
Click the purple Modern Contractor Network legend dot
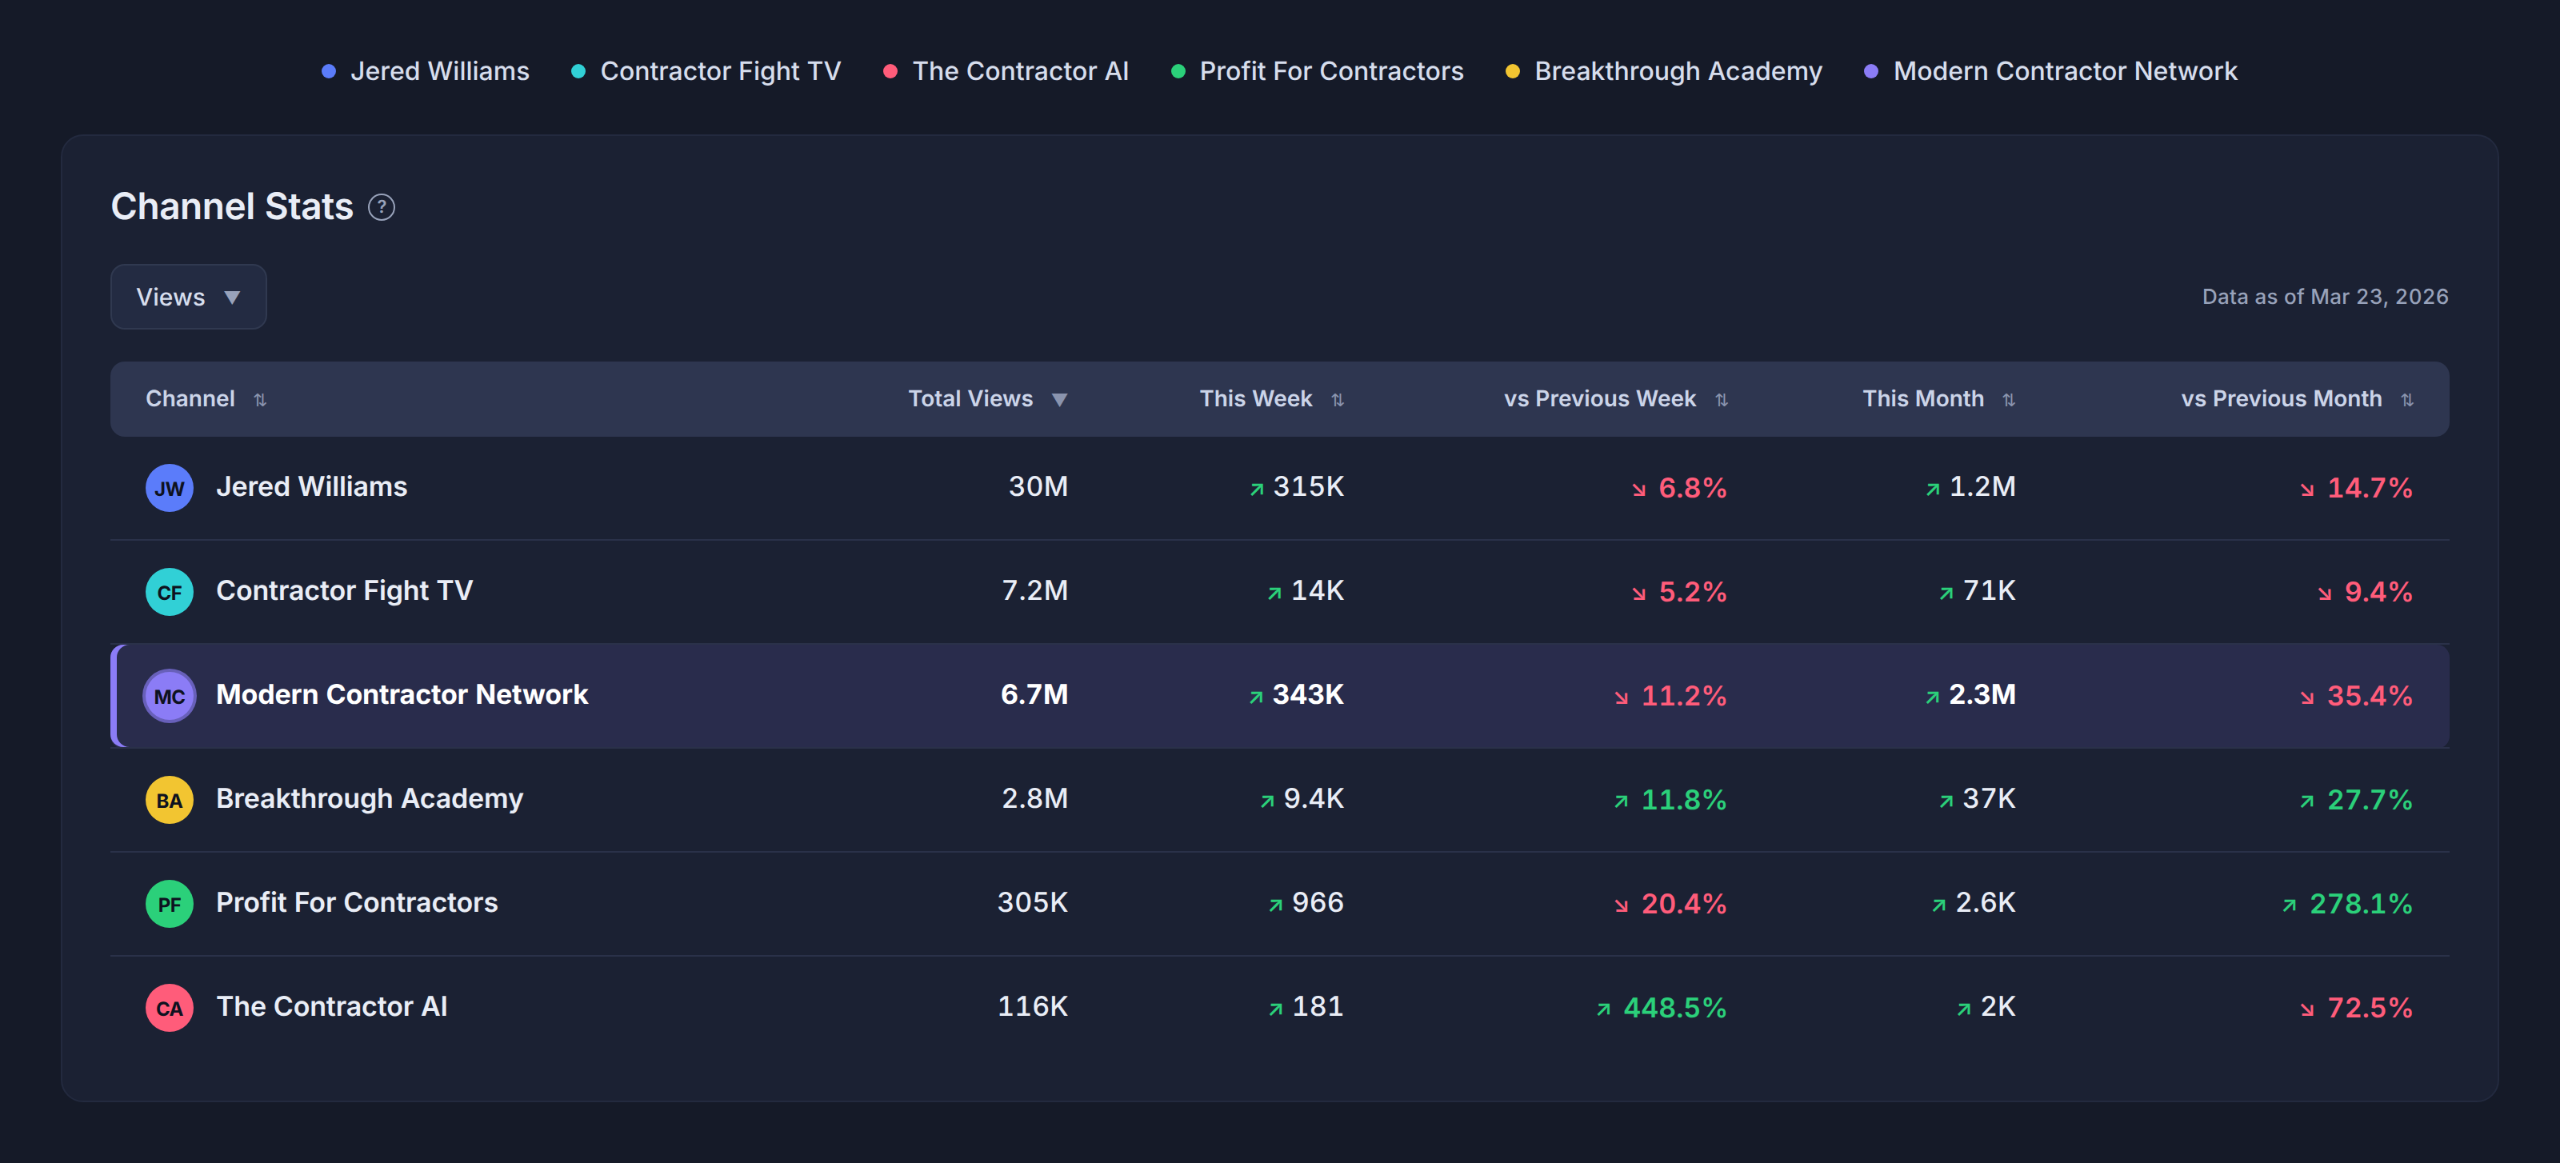coord(1871,71)
